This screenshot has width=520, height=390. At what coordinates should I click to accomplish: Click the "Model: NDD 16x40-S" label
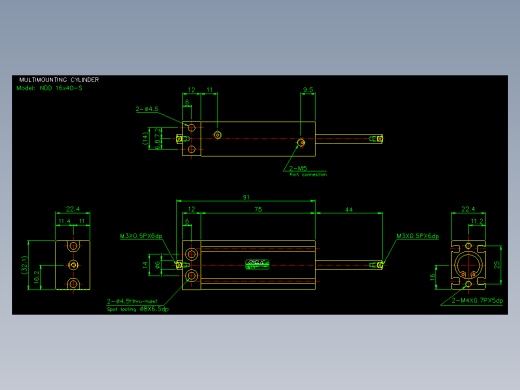coord(49,88)
